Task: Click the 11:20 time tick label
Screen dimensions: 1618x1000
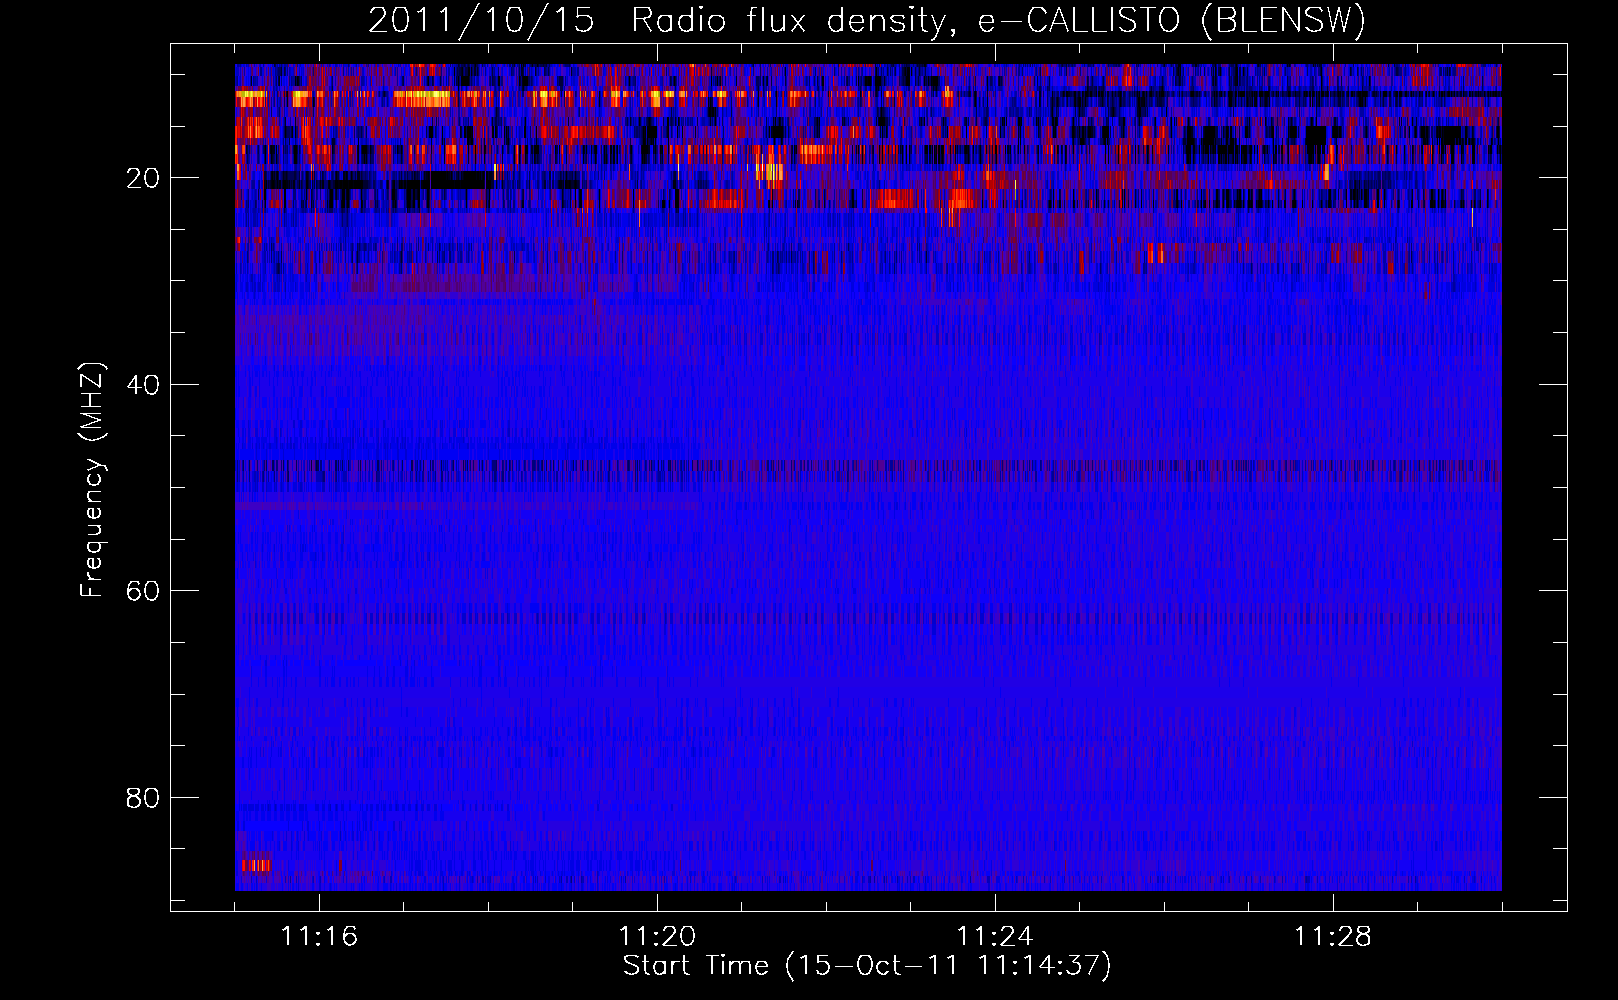Action: click(657, 936)
